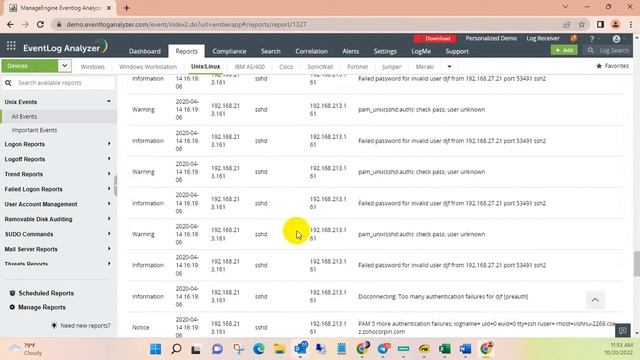Open the notifications bell icon
640x360 pixels.
574,38
